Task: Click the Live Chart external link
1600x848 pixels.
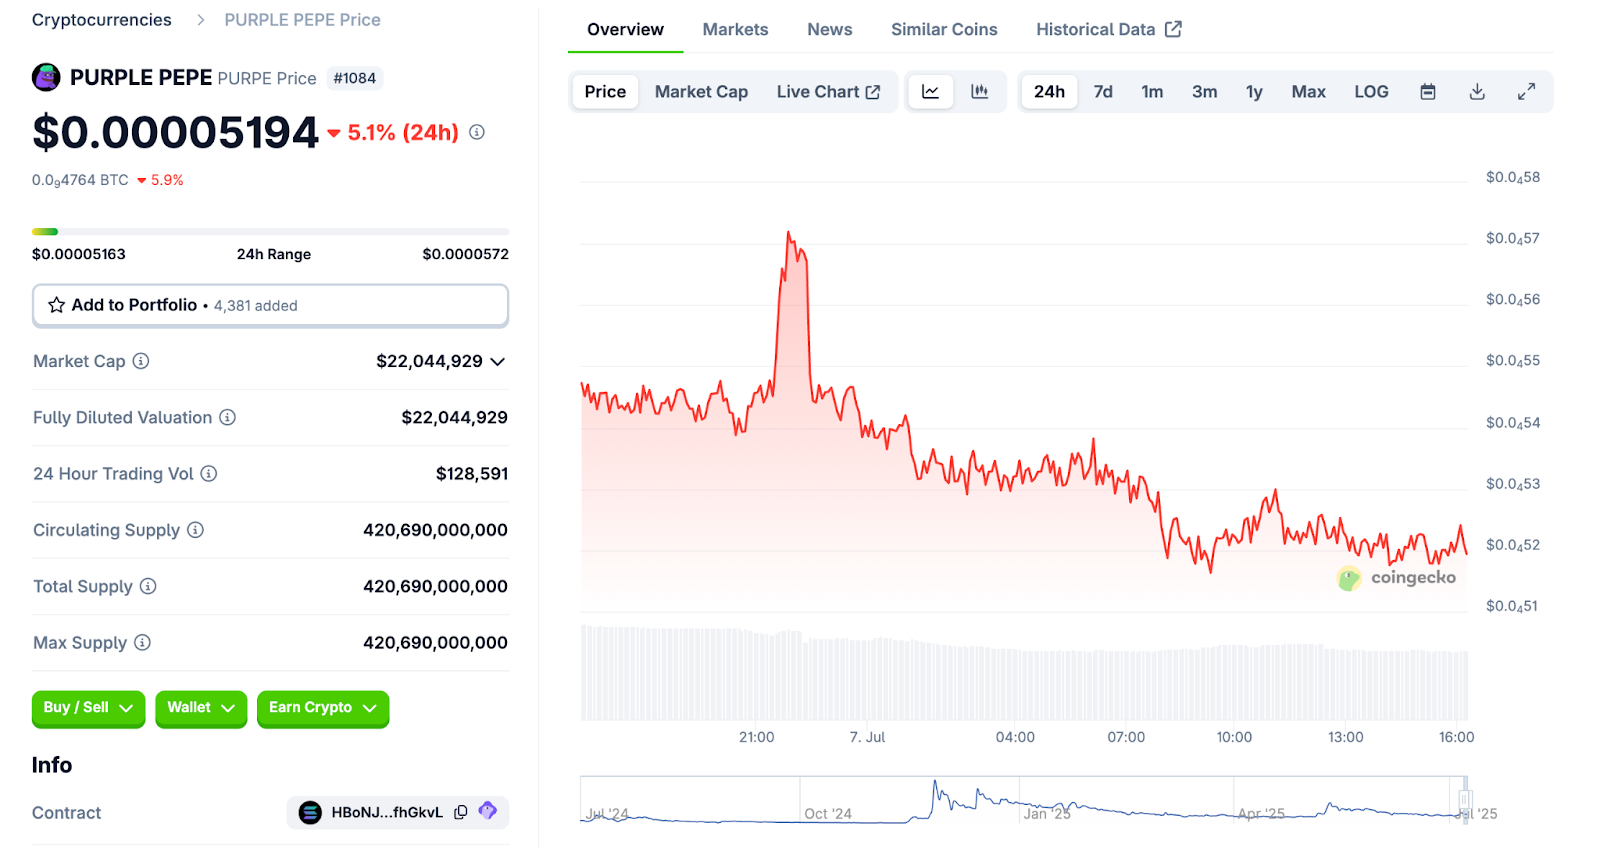Action: (828, 92)
